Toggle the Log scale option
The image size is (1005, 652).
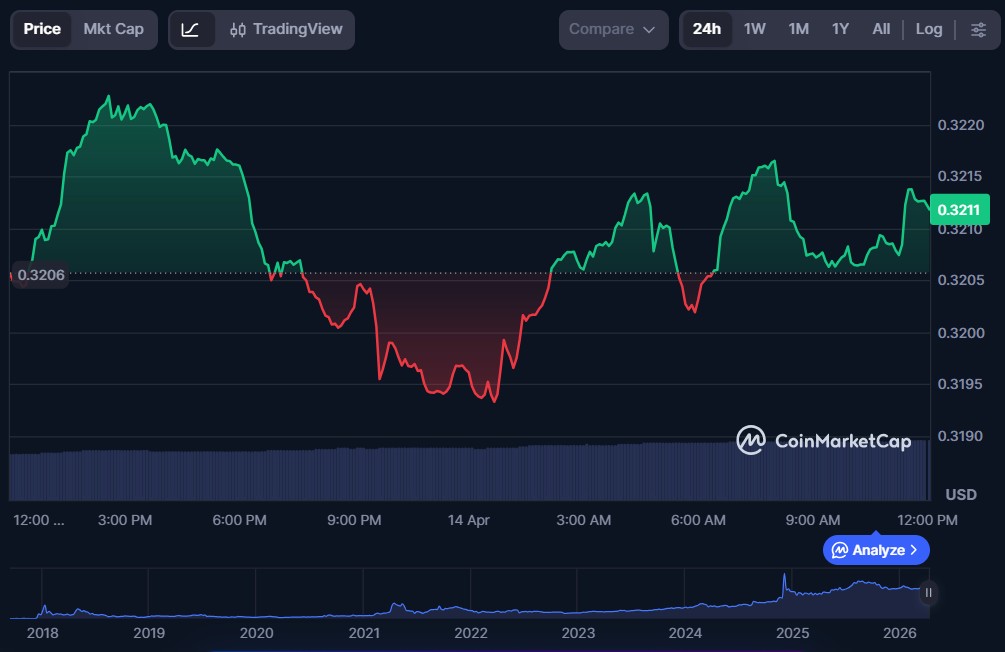(928, 30)
